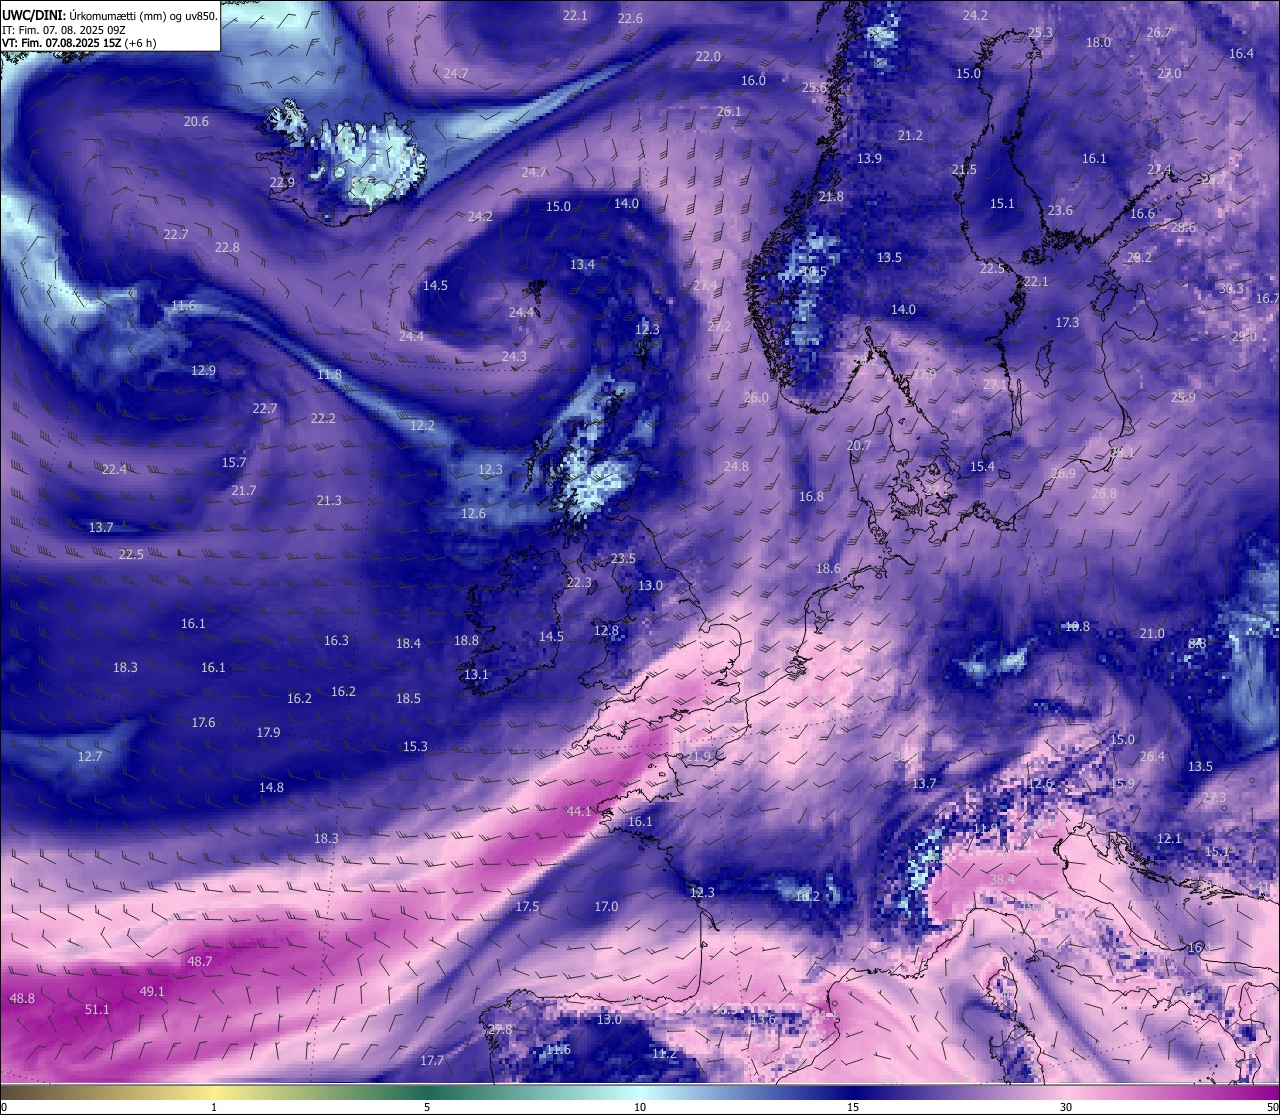This screenshot has width=1280, height=1115.
Task: Click the 12.1 value near the Adriatic
Action: point(1169,838)
